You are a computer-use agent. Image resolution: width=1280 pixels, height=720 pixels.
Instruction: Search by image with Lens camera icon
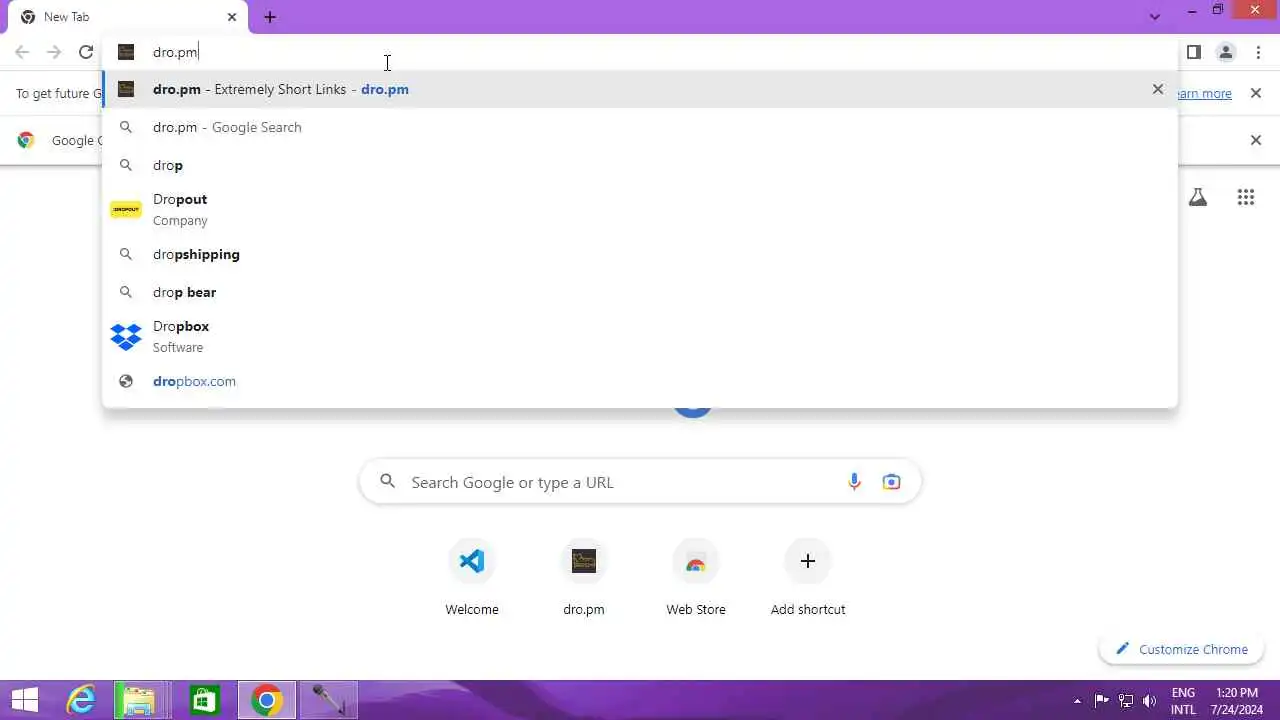click(891, 482)
